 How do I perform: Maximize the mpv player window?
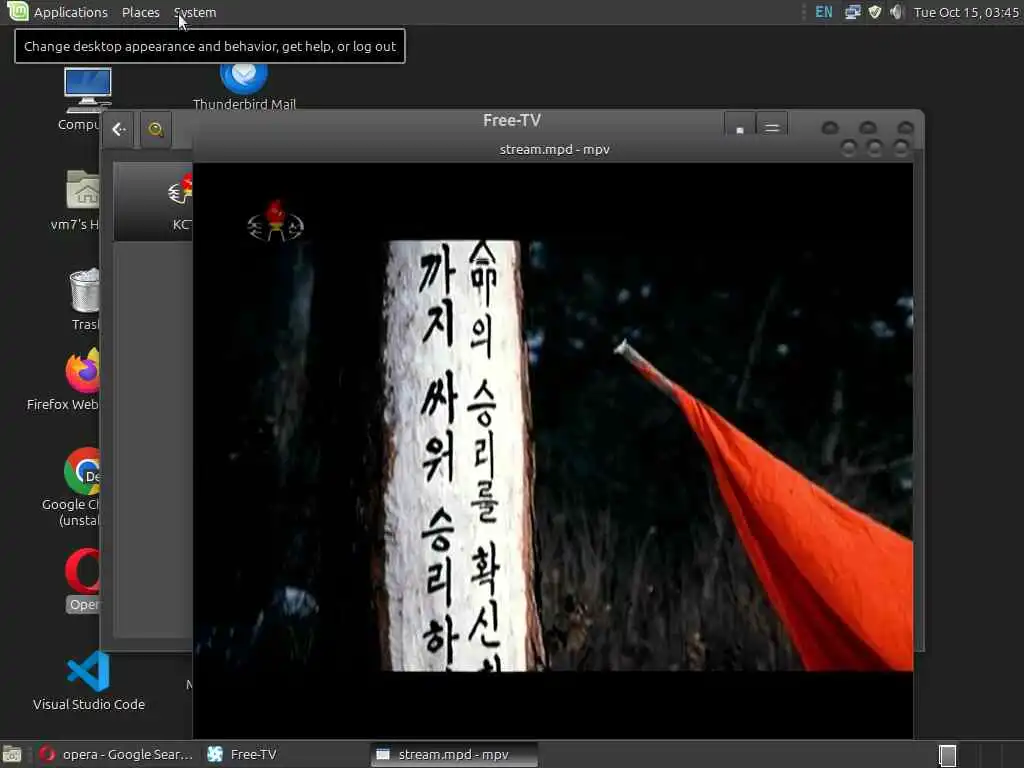(x=874, y=149)
